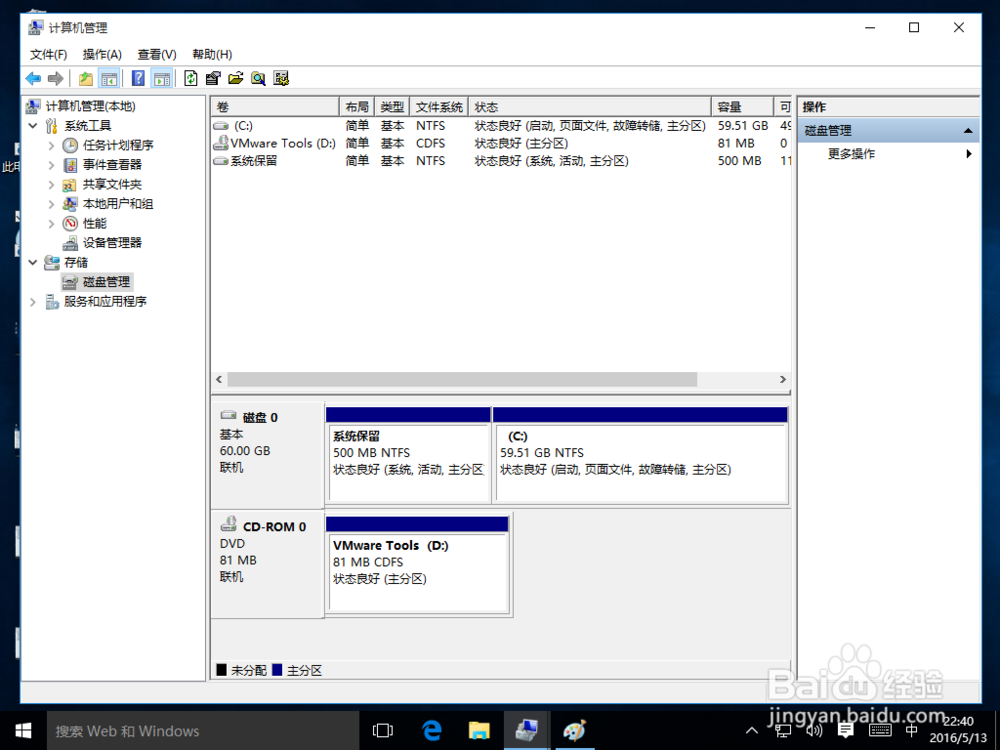Select System Tools (系统工具) node
Screen dimensions: 1000x750
pos(78,126)
